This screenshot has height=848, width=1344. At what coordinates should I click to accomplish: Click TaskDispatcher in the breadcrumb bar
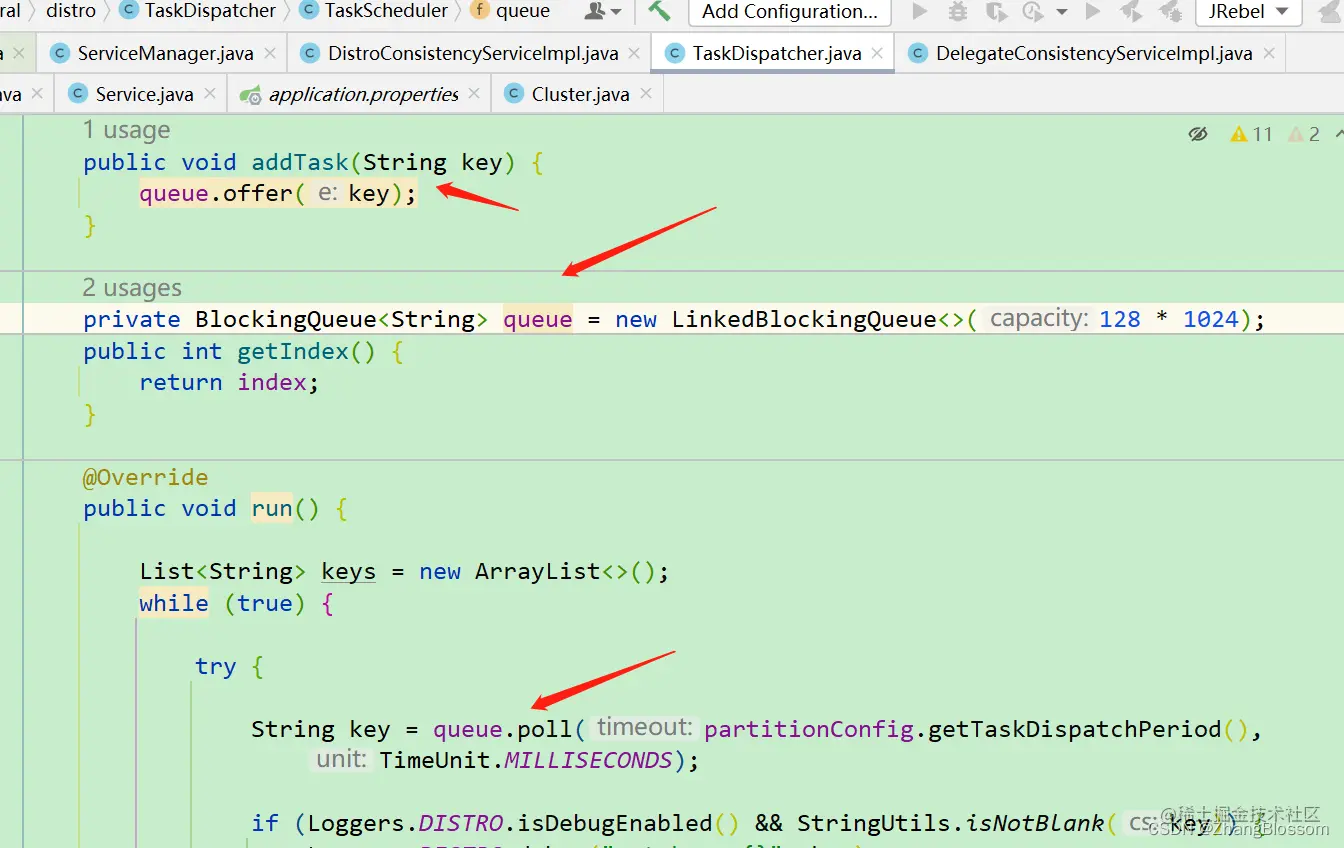click(x=210, y=11)
